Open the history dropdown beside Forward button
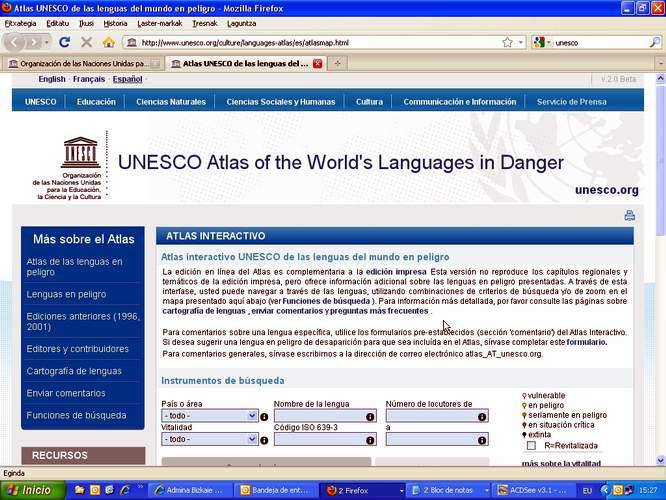 coord(46,42)
